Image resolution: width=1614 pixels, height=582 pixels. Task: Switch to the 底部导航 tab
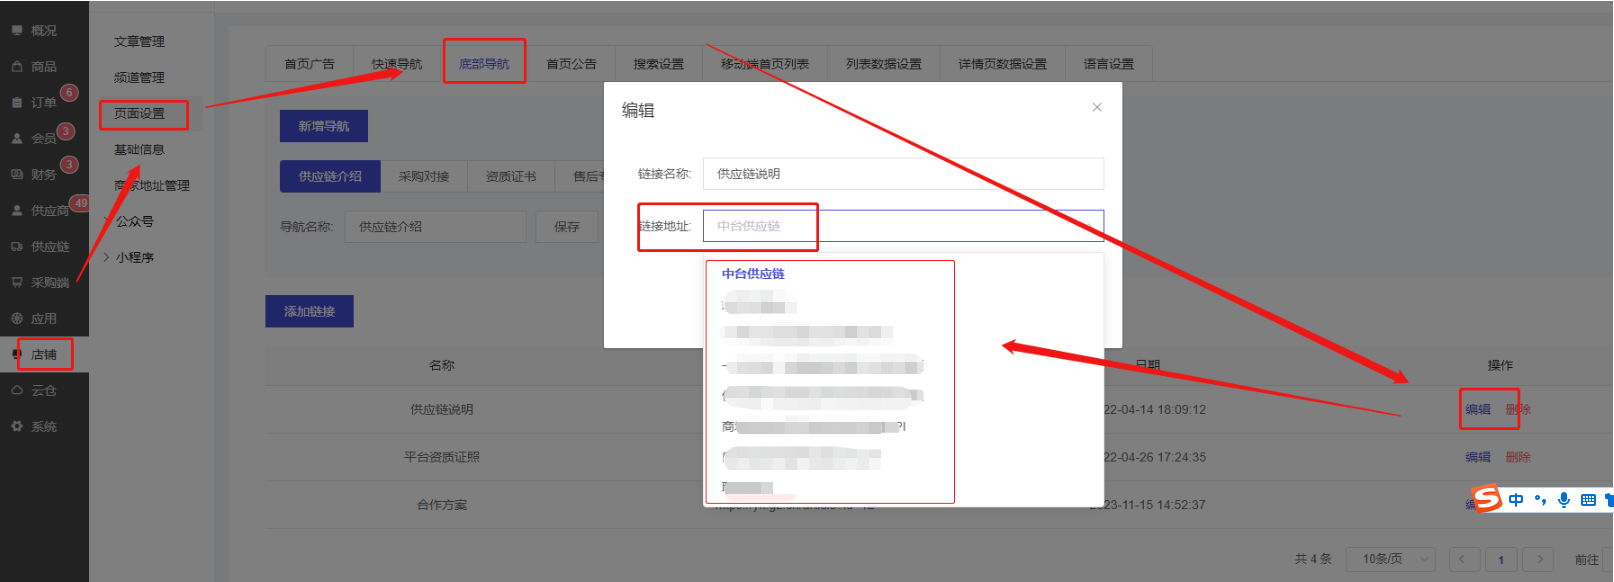[484, 64]
